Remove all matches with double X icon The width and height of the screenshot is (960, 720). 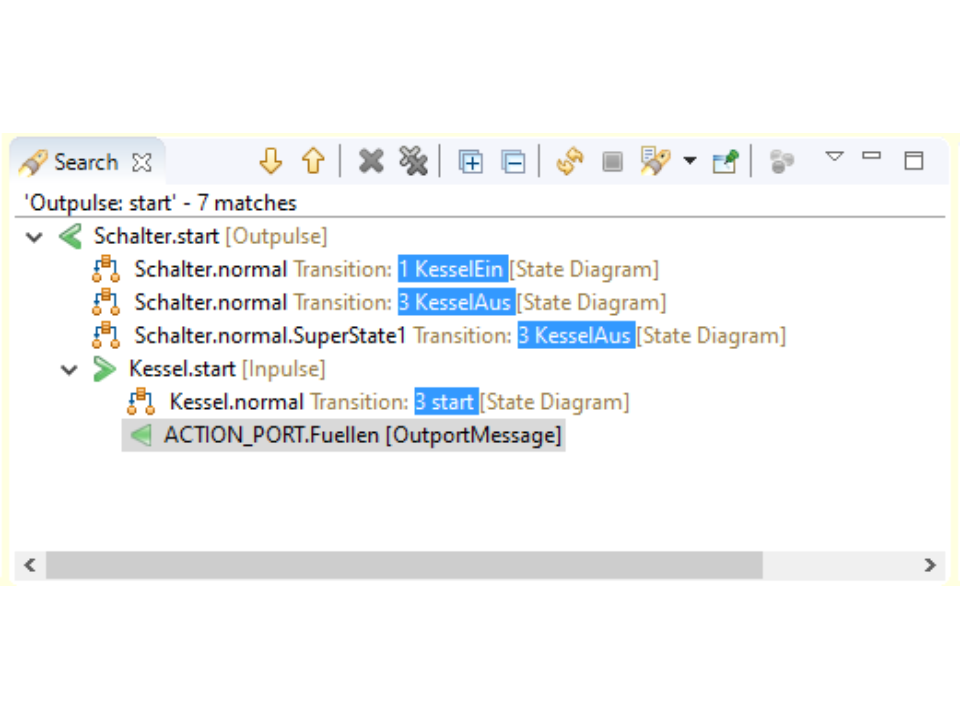[x=413, y=161]
